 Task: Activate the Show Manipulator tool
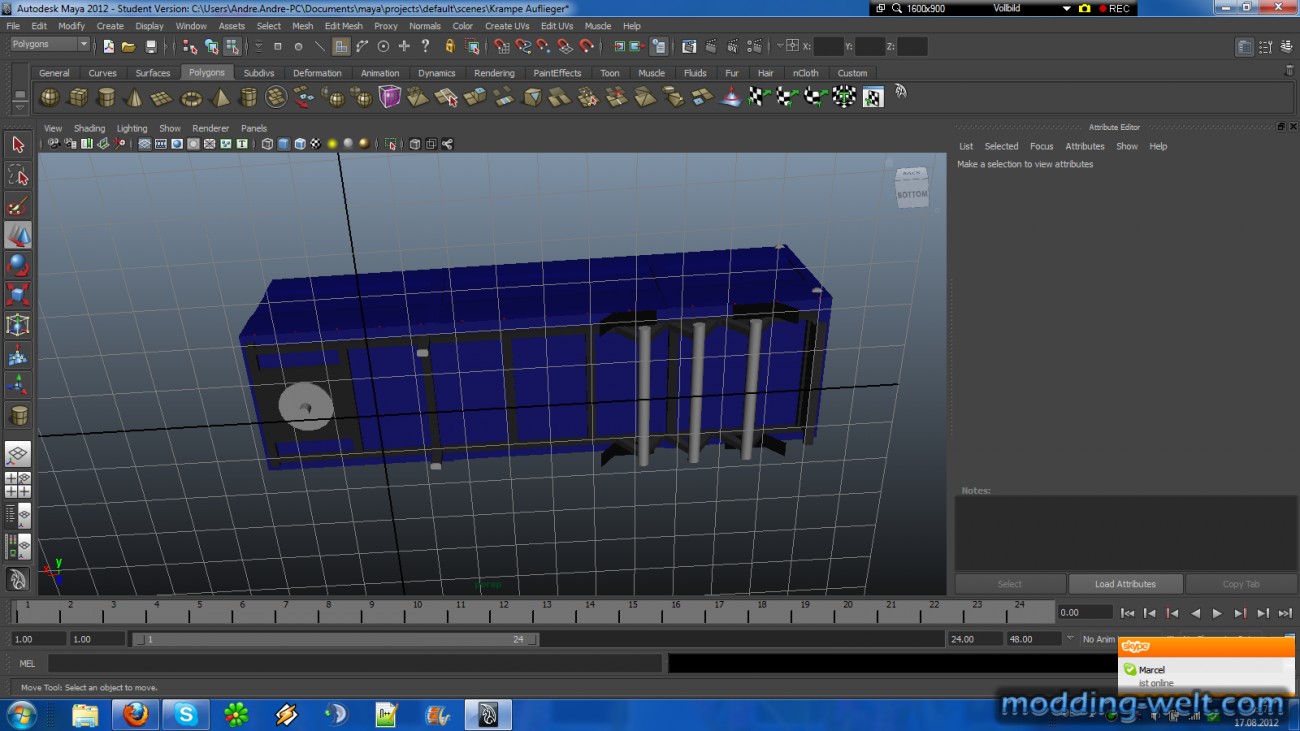tap(18, 385)
